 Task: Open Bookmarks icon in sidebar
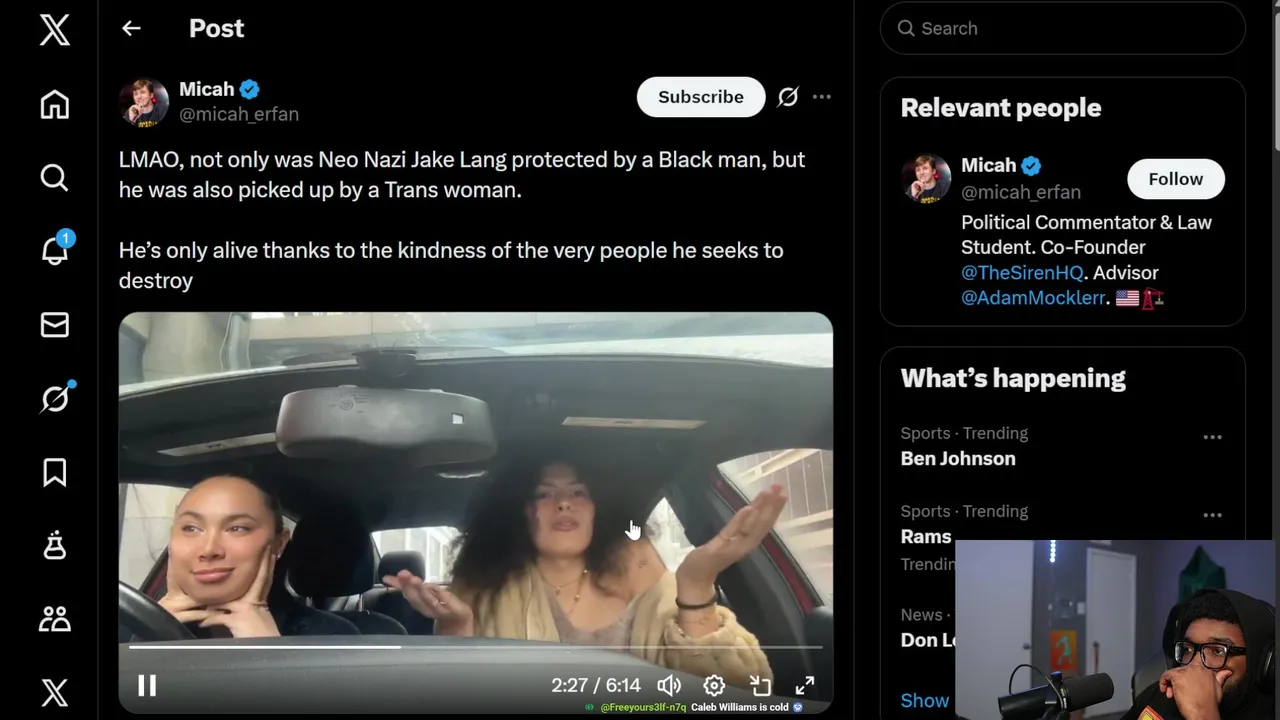pyautogui.click(x=54, y=472)
